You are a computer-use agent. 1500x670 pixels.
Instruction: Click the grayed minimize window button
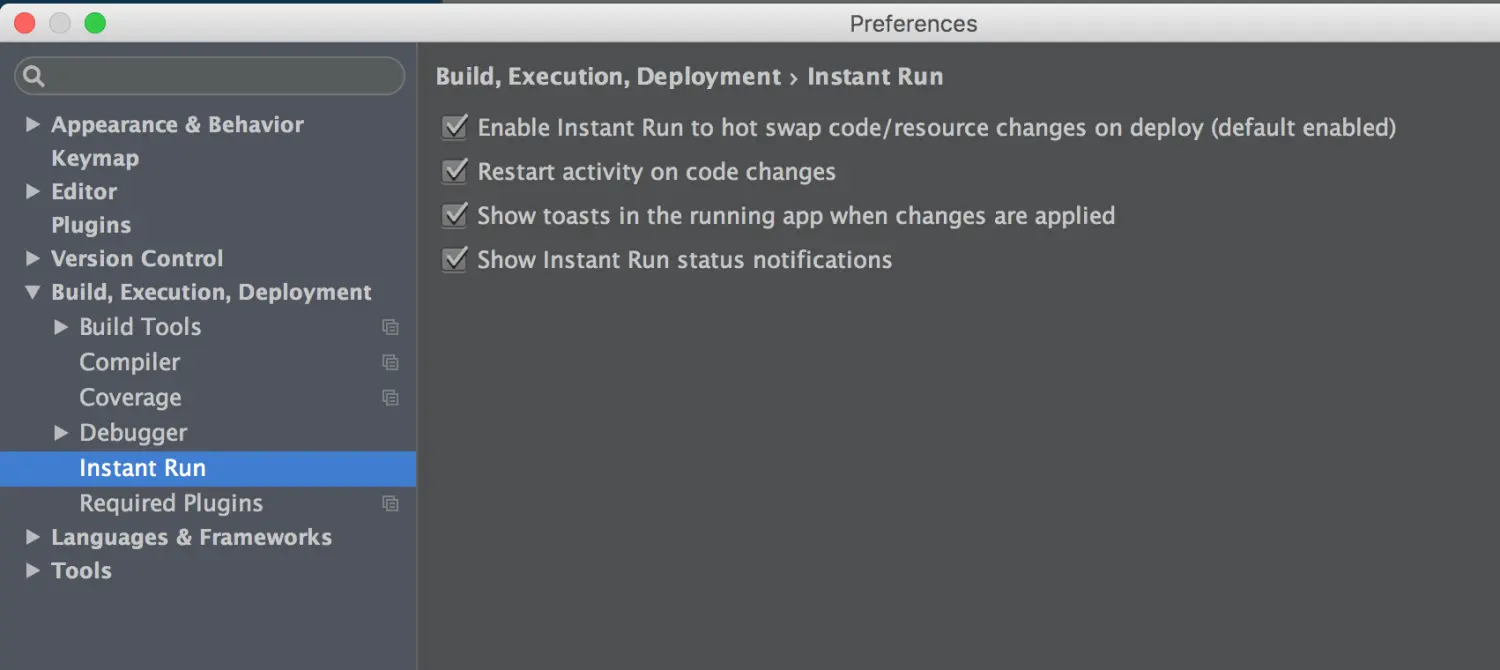(x=60, y=22)
